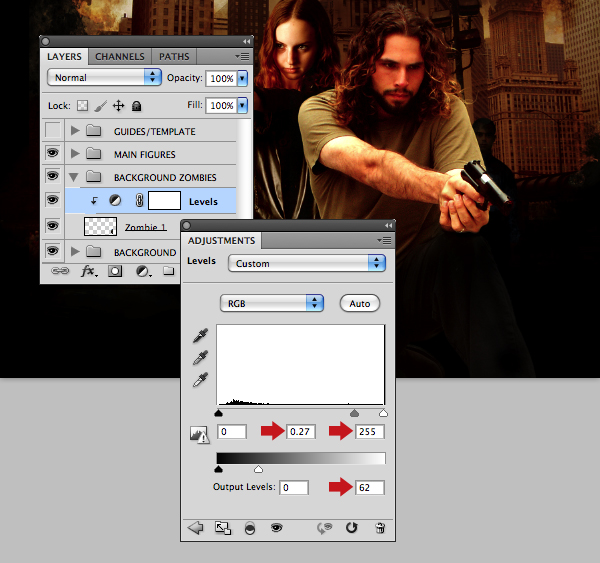Select the Levels layer mask thumbnail
The height and width of the screenshot is (563, 600).
pos(164,201)
